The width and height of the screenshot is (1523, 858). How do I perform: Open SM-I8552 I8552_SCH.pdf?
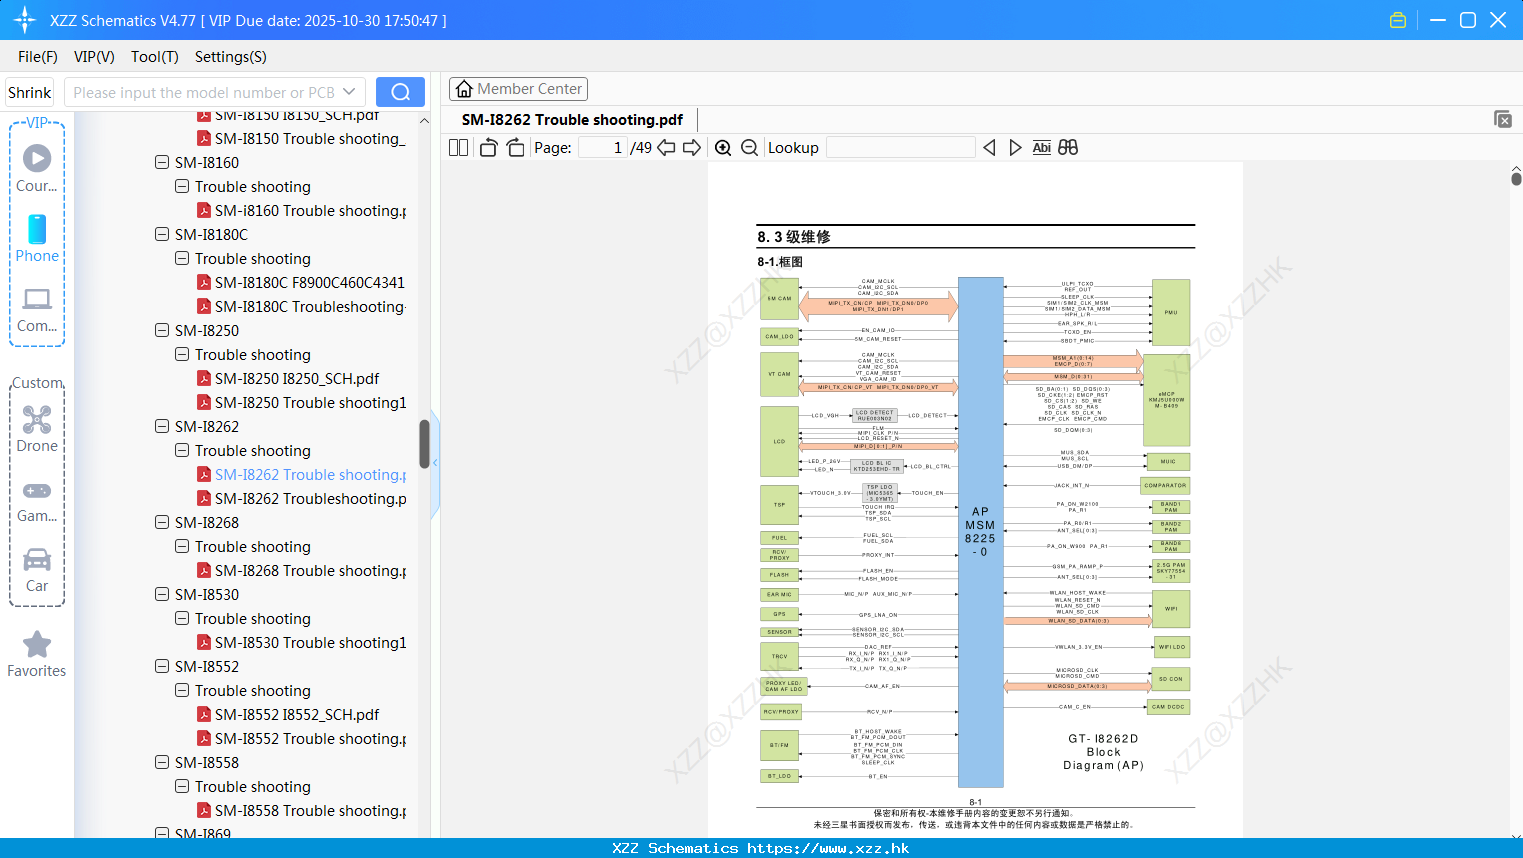[297, 715]
